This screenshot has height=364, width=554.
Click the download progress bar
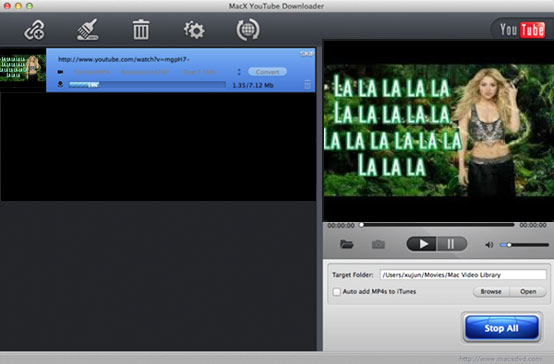pos(147,85)
